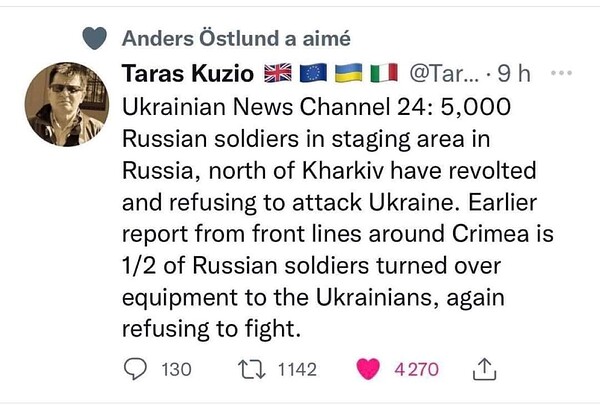Show the 4270 likes count
The image size is (600, 412).
click(x=417, y=370)
